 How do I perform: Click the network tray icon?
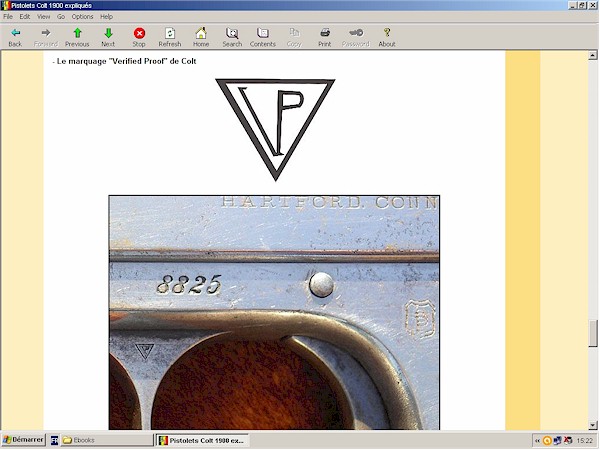pyautogui.click(x=558, y=441)
